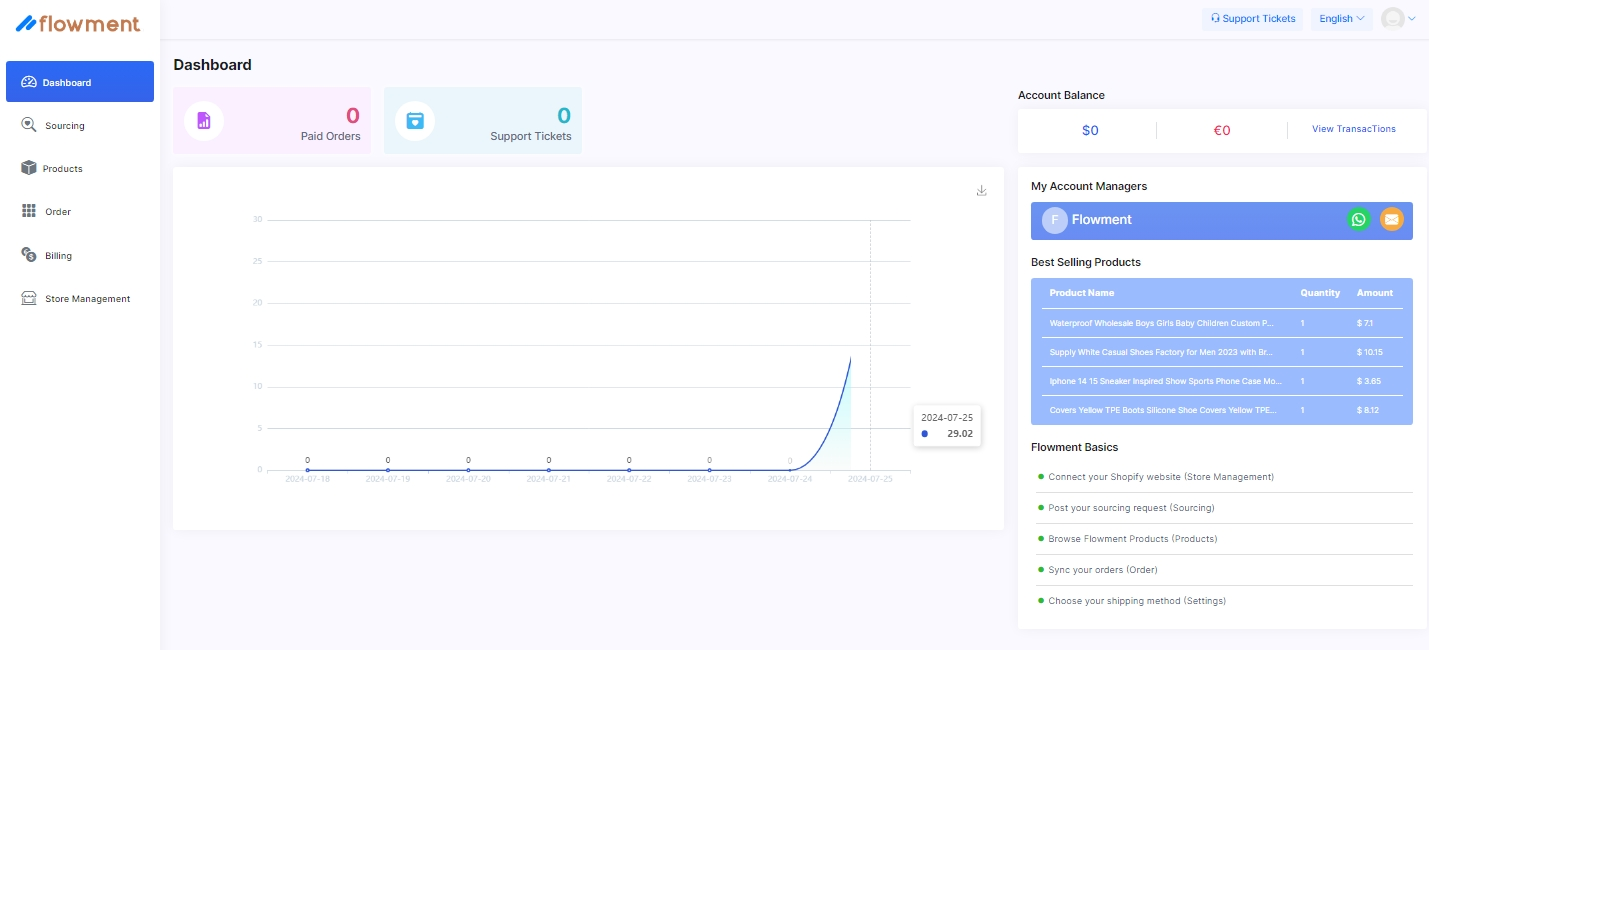Viewport: 1600px width, 900px height.
Task: Click the $0 balance value
Action: click(x=1090, y=130)
